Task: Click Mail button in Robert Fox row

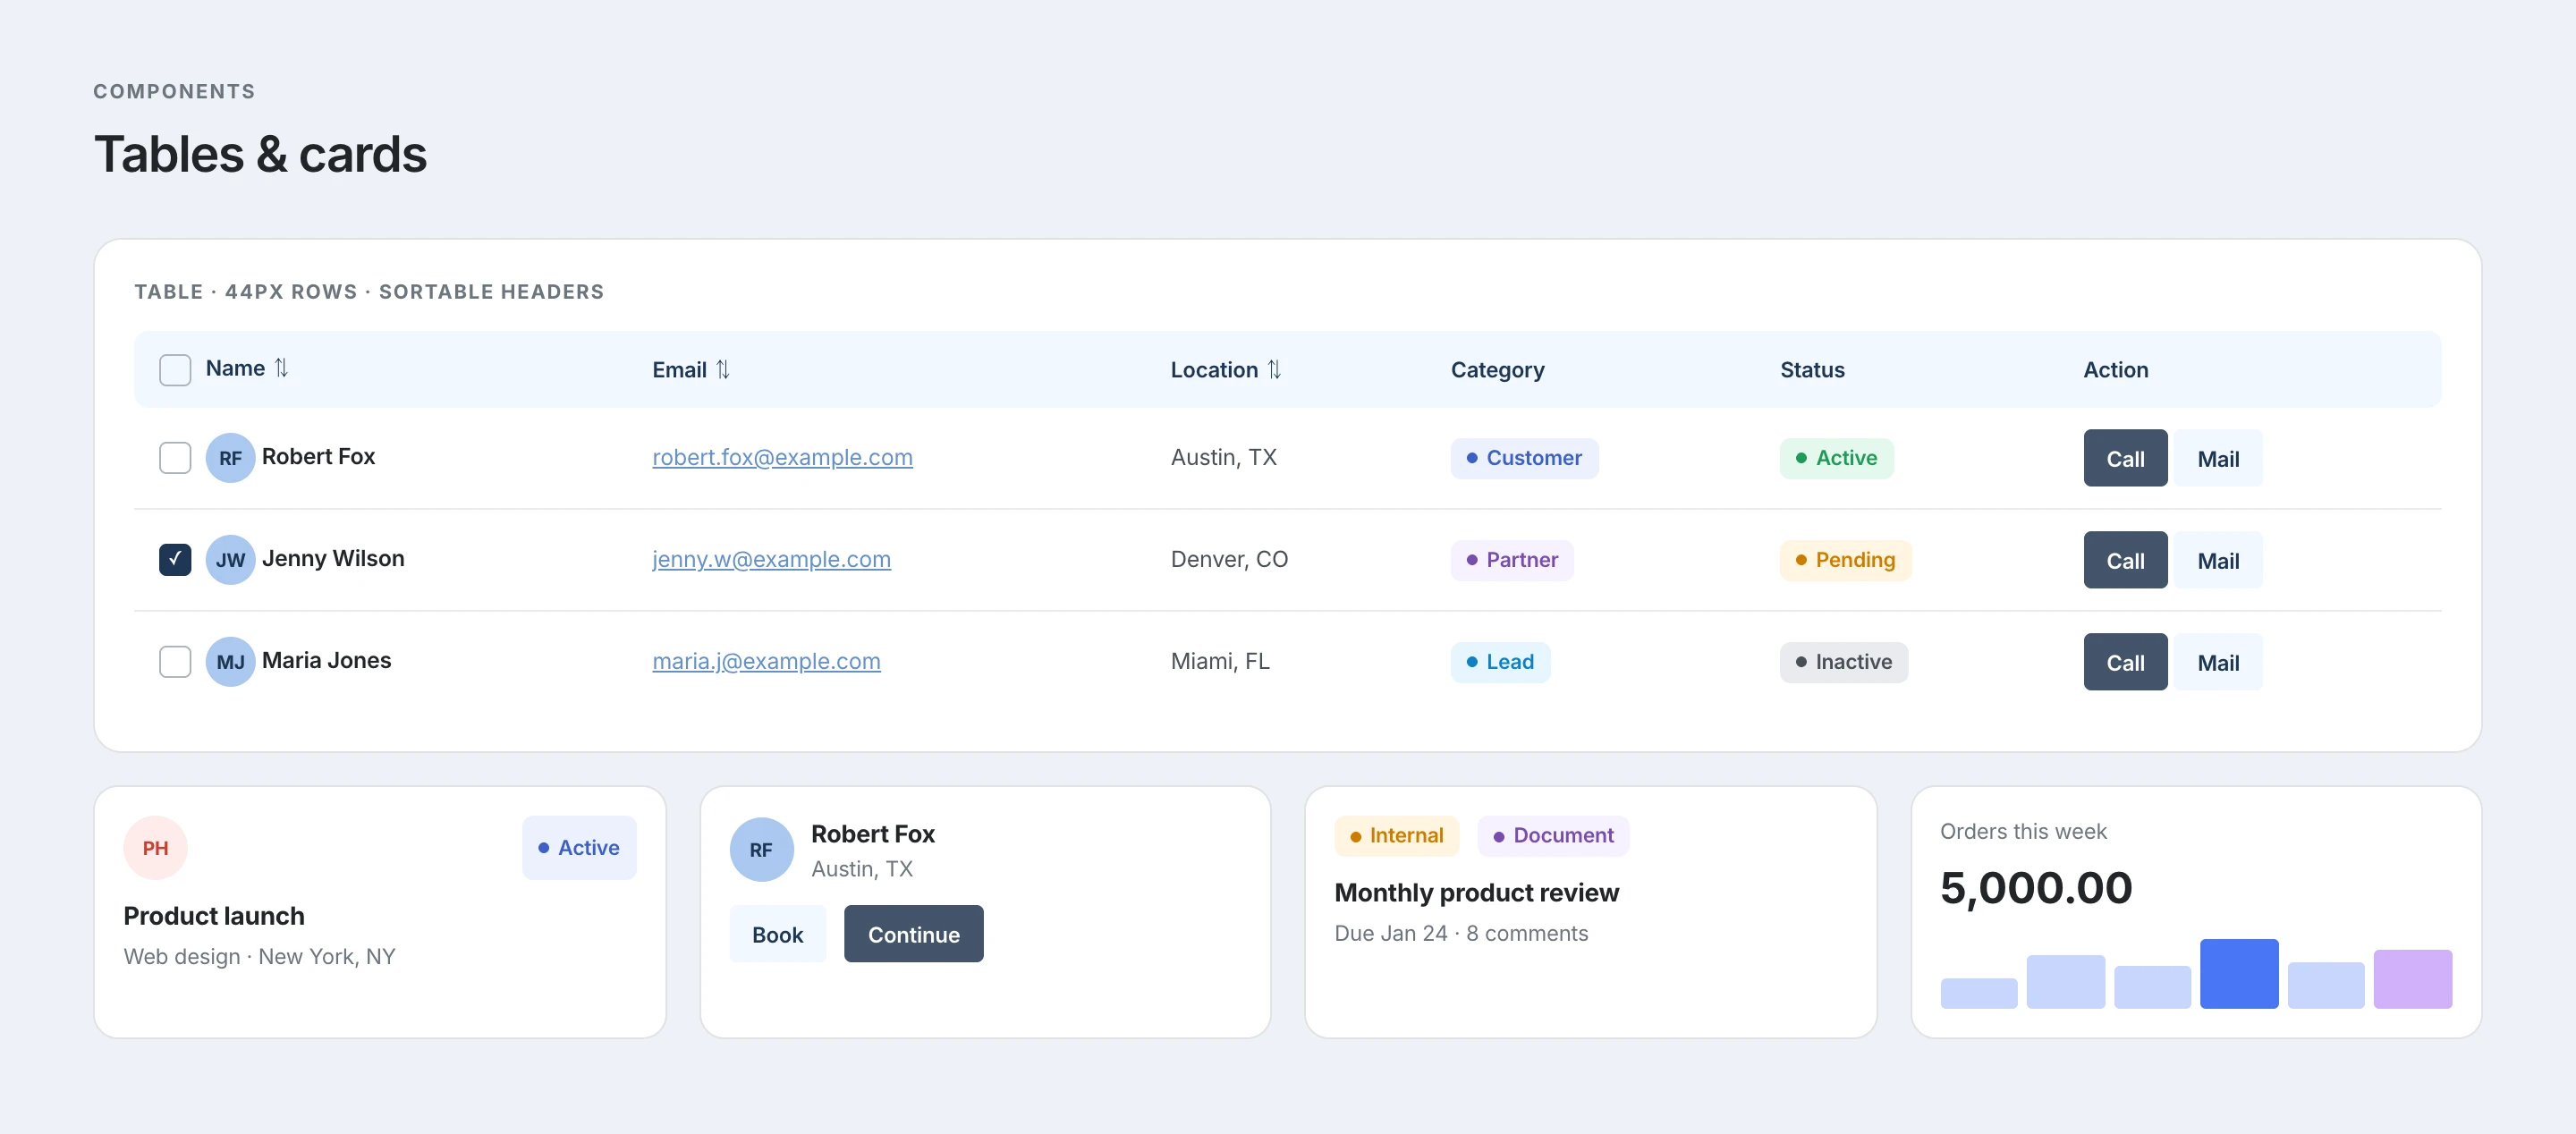Action: [2218, 458]
